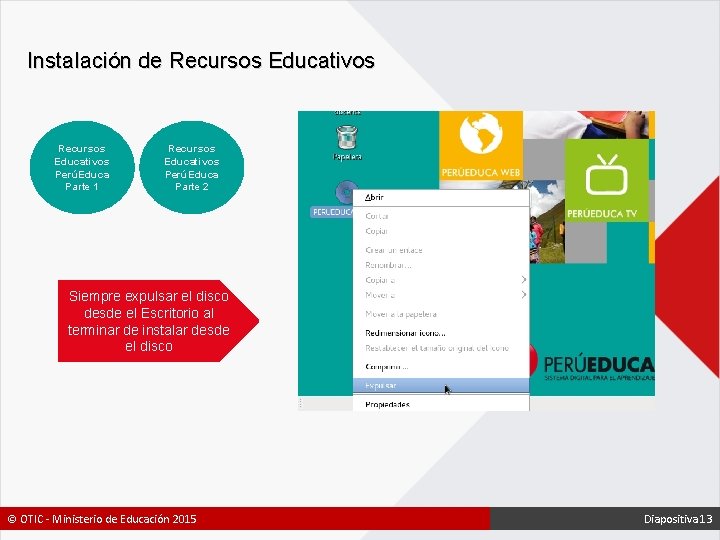Viewport: 720px width, 540px height.
Task: Open the PERÚEDUCA WEB globe tile
Action: [481, 146]
